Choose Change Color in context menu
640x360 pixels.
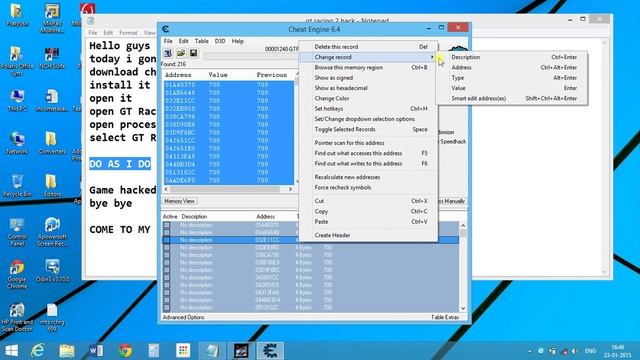(368, 98)
